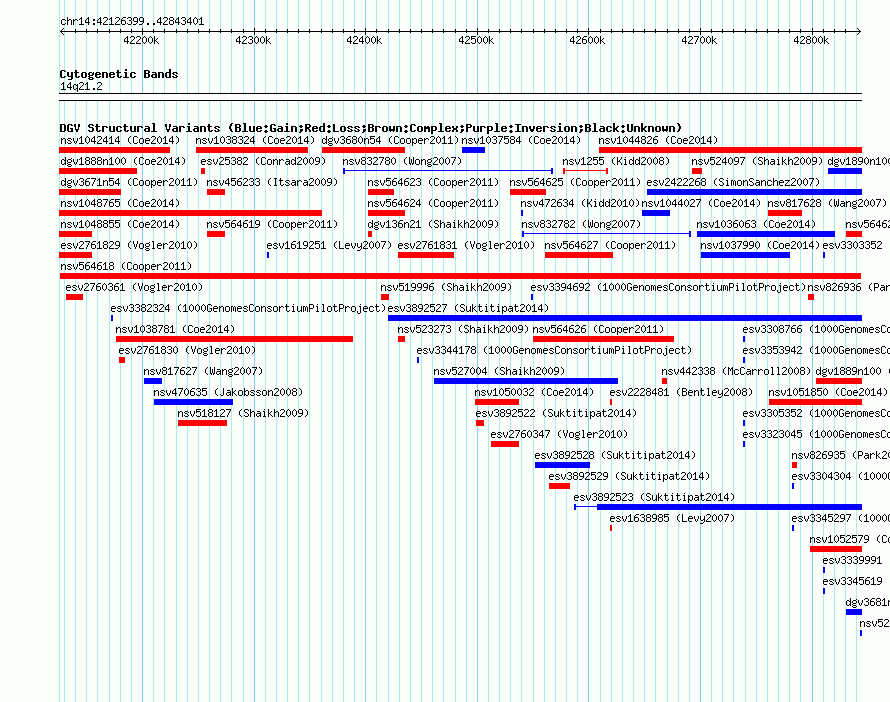The width and height of the screenshot is (890, 702).
Task: Select nsv564625 (Cooper2011) label
Action: (575, 182)
